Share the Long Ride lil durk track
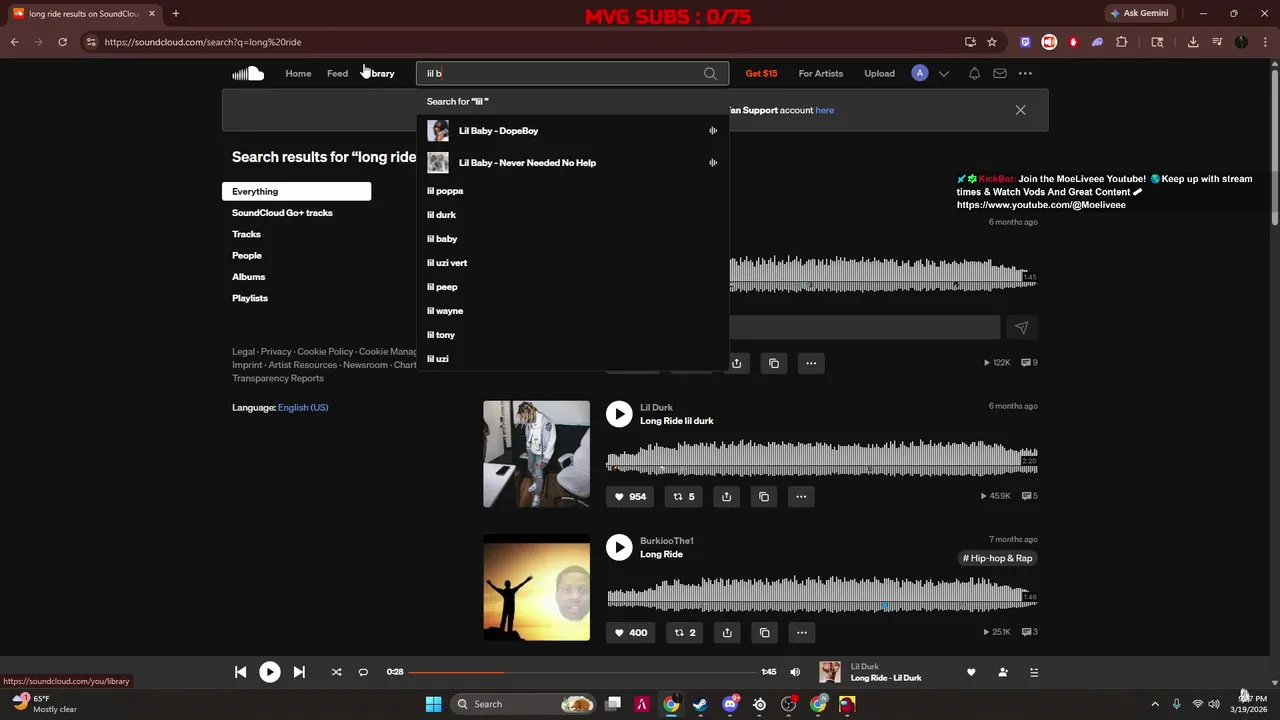 click(x=727, y=496)
